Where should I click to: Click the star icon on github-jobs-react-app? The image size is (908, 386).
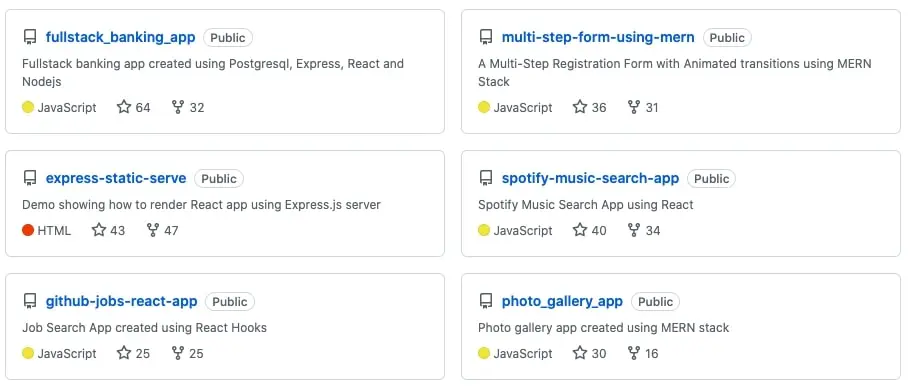point(124,353)
